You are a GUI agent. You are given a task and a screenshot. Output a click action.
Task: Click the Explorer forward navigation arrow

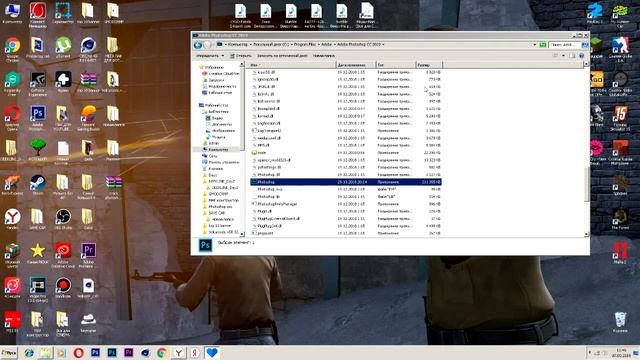click(x=207, y=44)
